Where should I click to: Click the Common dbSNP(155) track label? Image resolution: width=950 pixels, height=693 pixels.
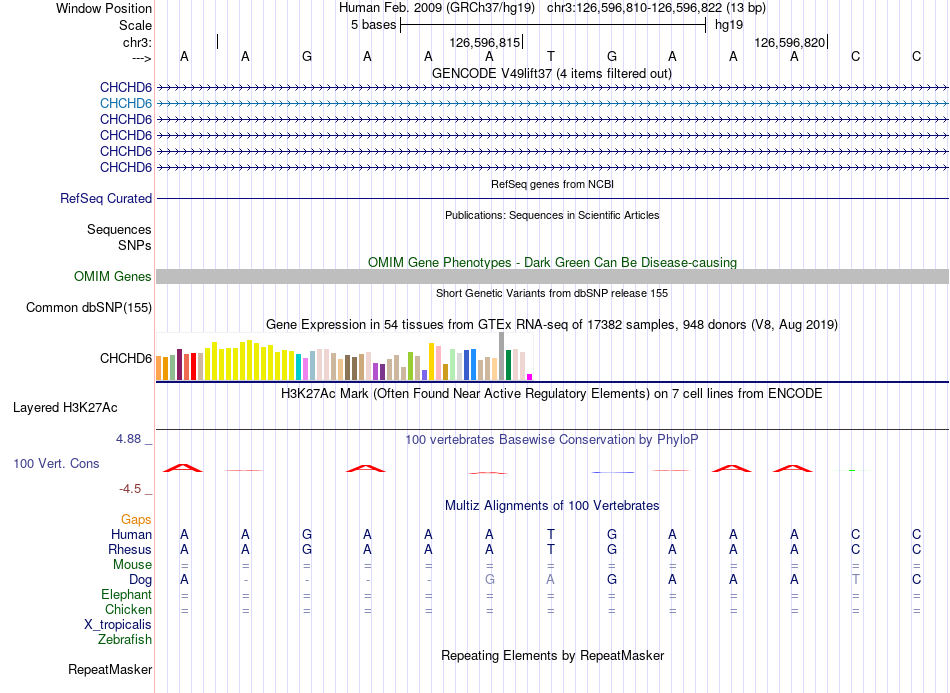point(89,308)
